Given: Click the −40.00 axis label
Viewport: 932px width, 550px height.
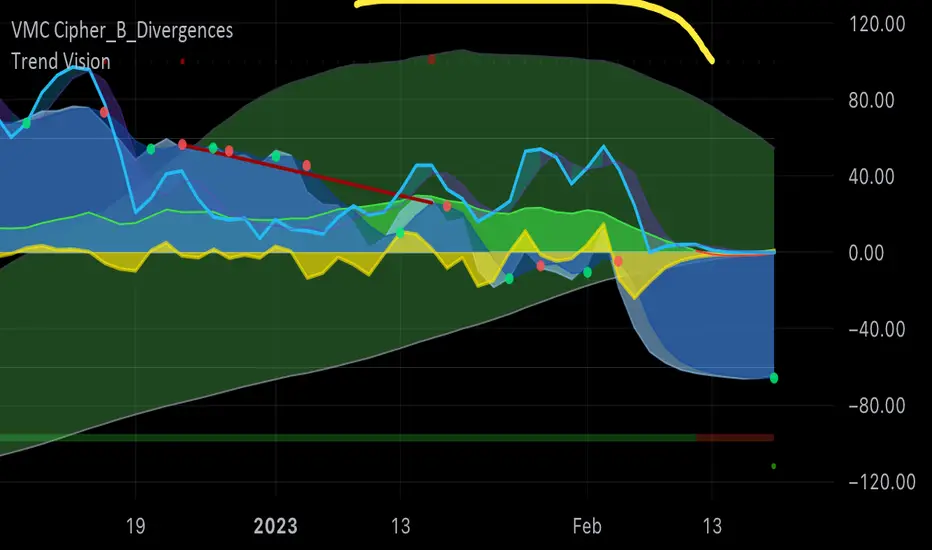Looking at the screenshot, I should pyautogui.click(x=877, y=329).
